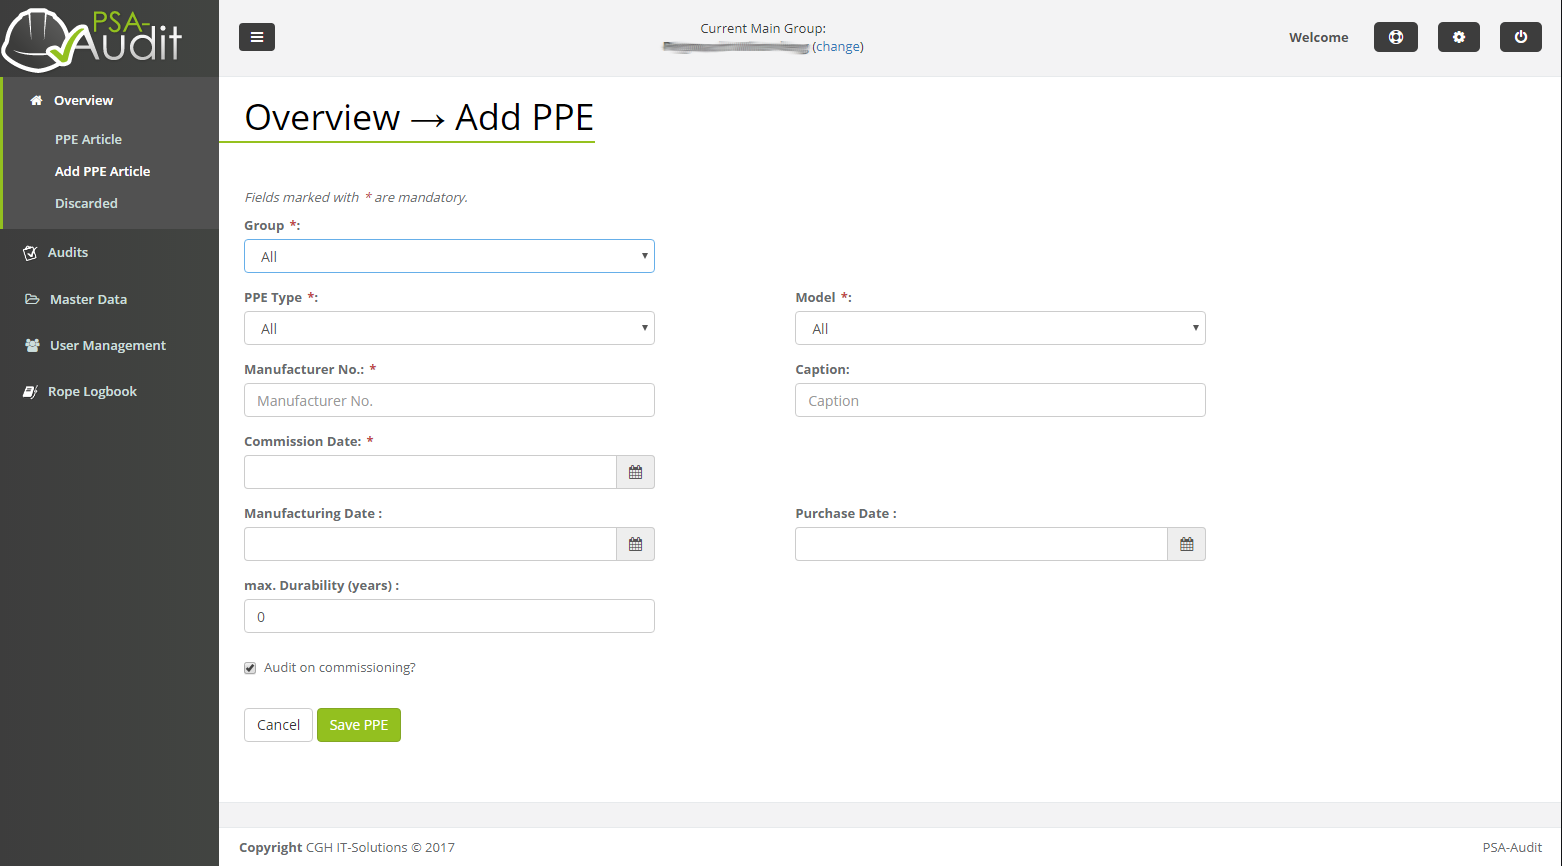Open the help lifebuoy icon button

(1395, 37)
